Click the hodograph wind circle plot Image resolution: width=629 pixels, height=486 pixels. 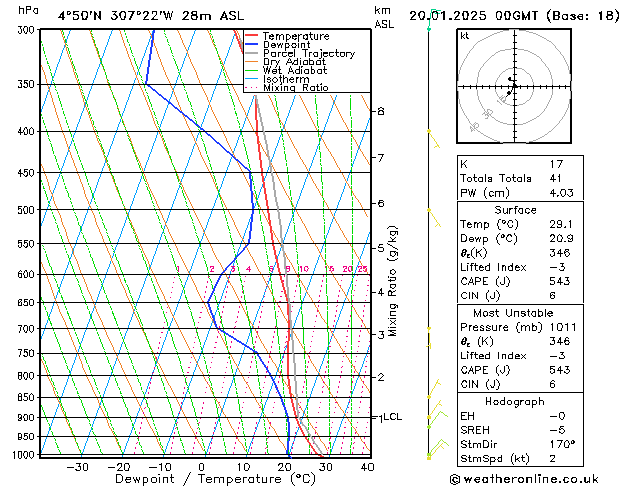(514, 86)
